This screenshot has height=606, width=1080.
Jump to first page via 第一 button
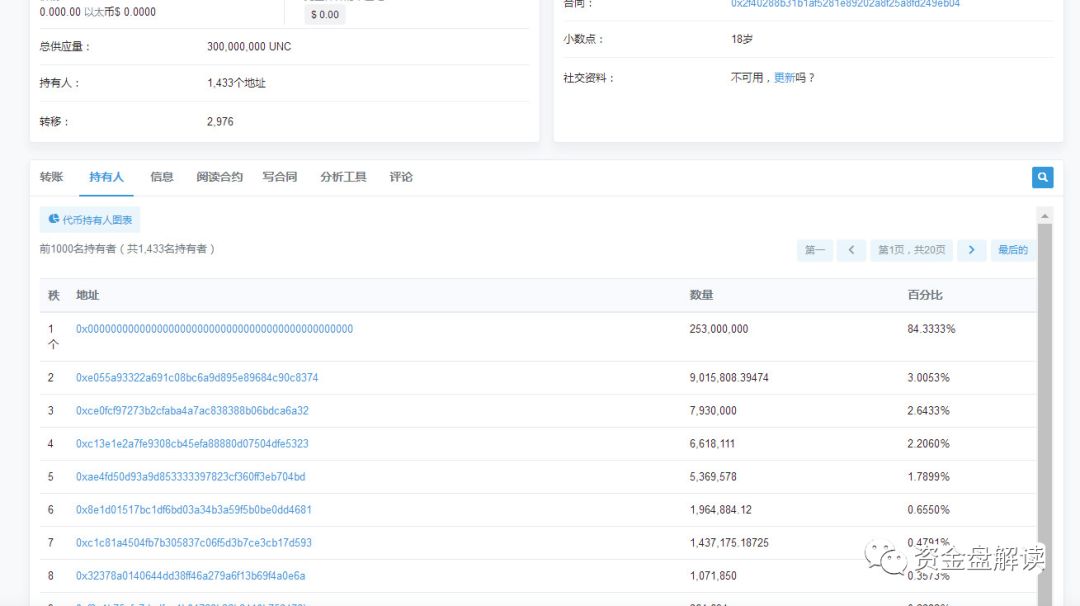tap(815, 250)
